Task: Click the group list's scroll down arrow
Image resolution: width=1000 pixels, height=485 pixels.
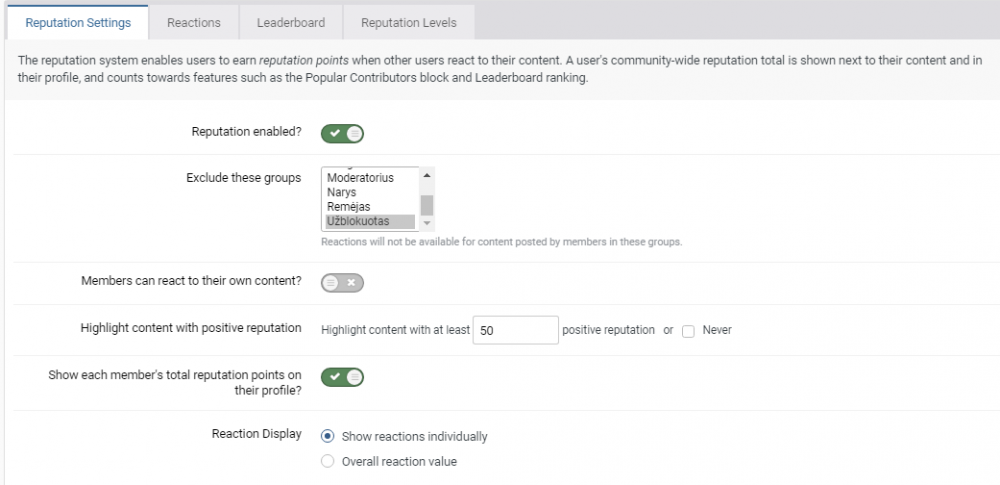Action: [x=427, y=224]
